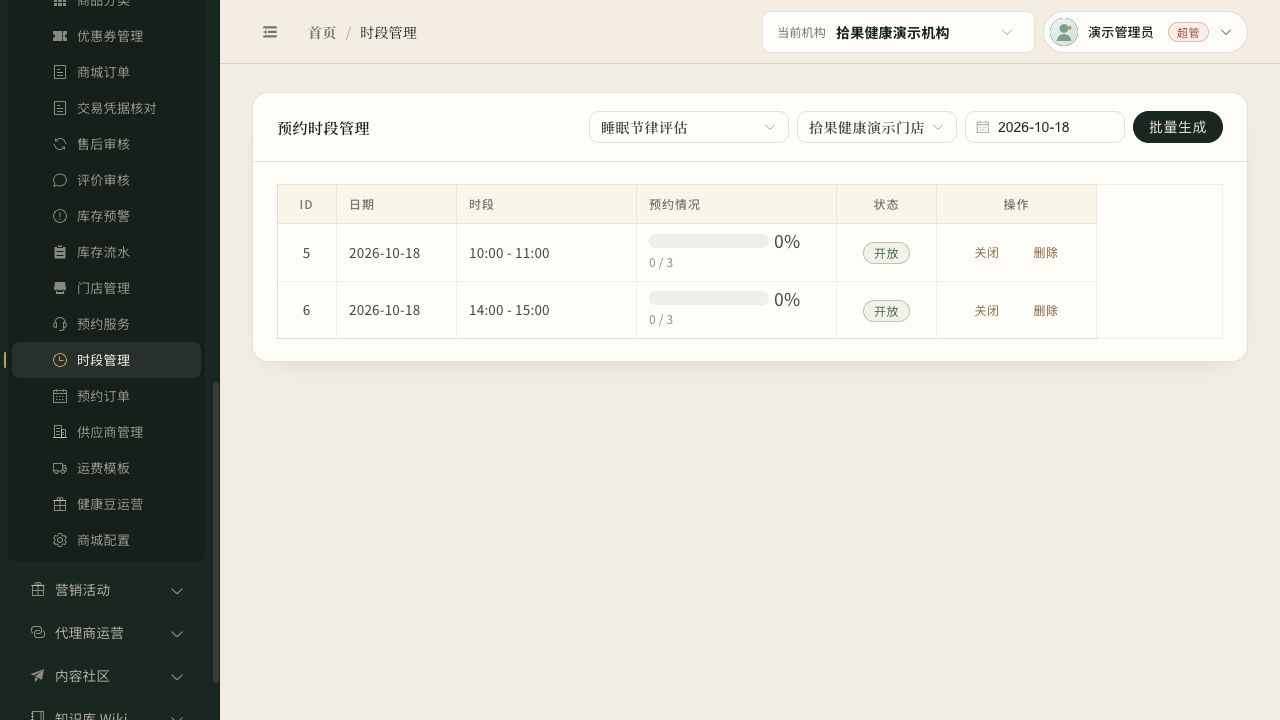Open 门店管理 menu item
This screenshot has height=720, width=1280.
coord(106,288)
